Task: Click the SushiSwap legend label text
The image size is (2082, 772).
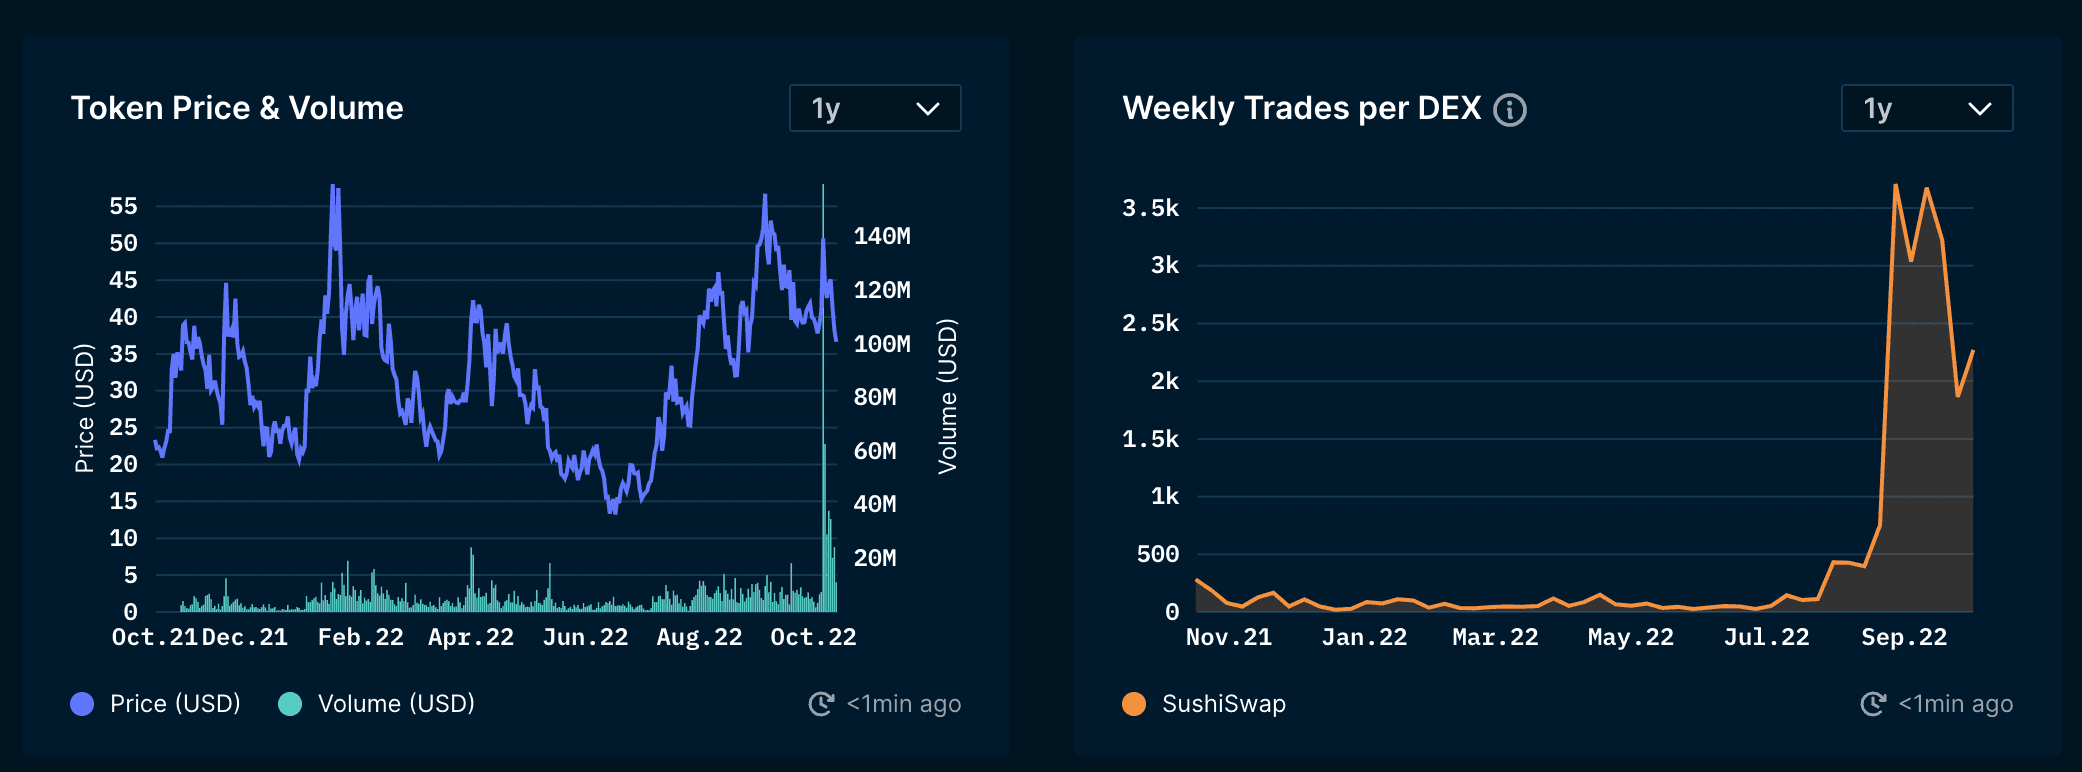Action: 1225,704
